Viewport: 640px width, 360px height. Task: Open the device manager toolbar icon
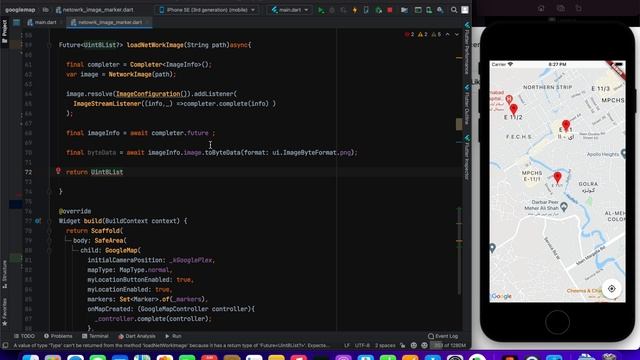click(429, 10)
